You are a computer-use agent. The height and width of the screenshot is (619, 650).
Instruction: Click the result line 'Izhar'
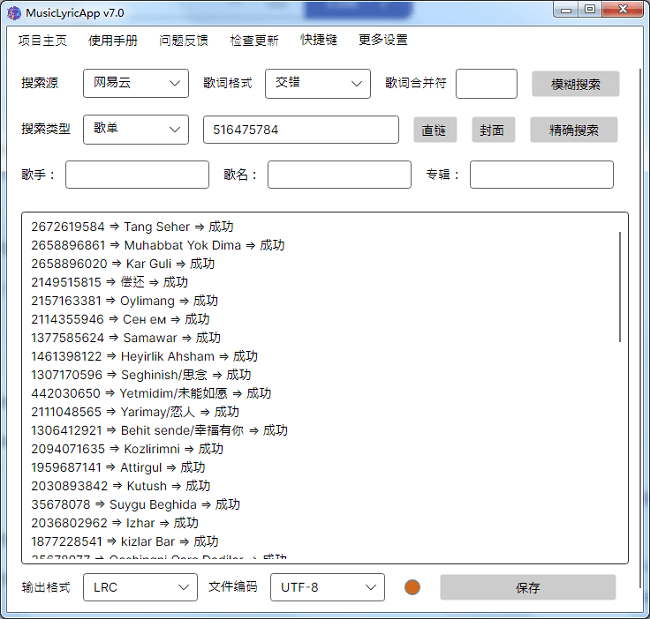click(115, 523)
